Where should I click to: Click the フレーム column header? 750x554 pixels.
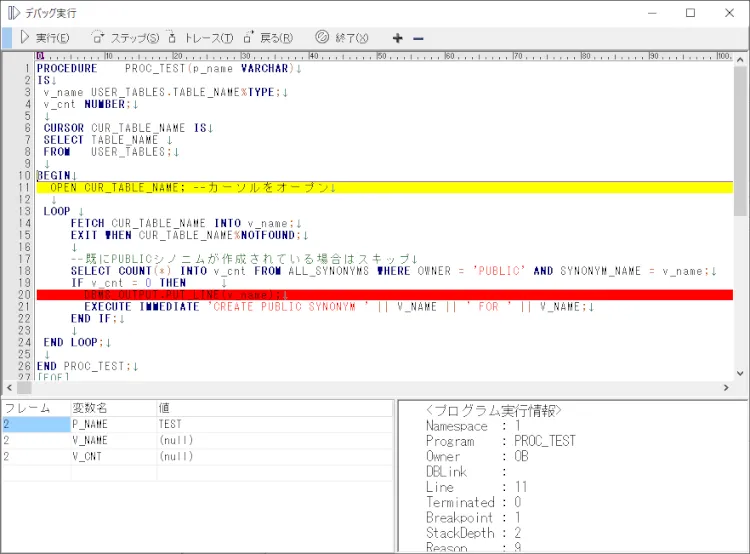36,408
